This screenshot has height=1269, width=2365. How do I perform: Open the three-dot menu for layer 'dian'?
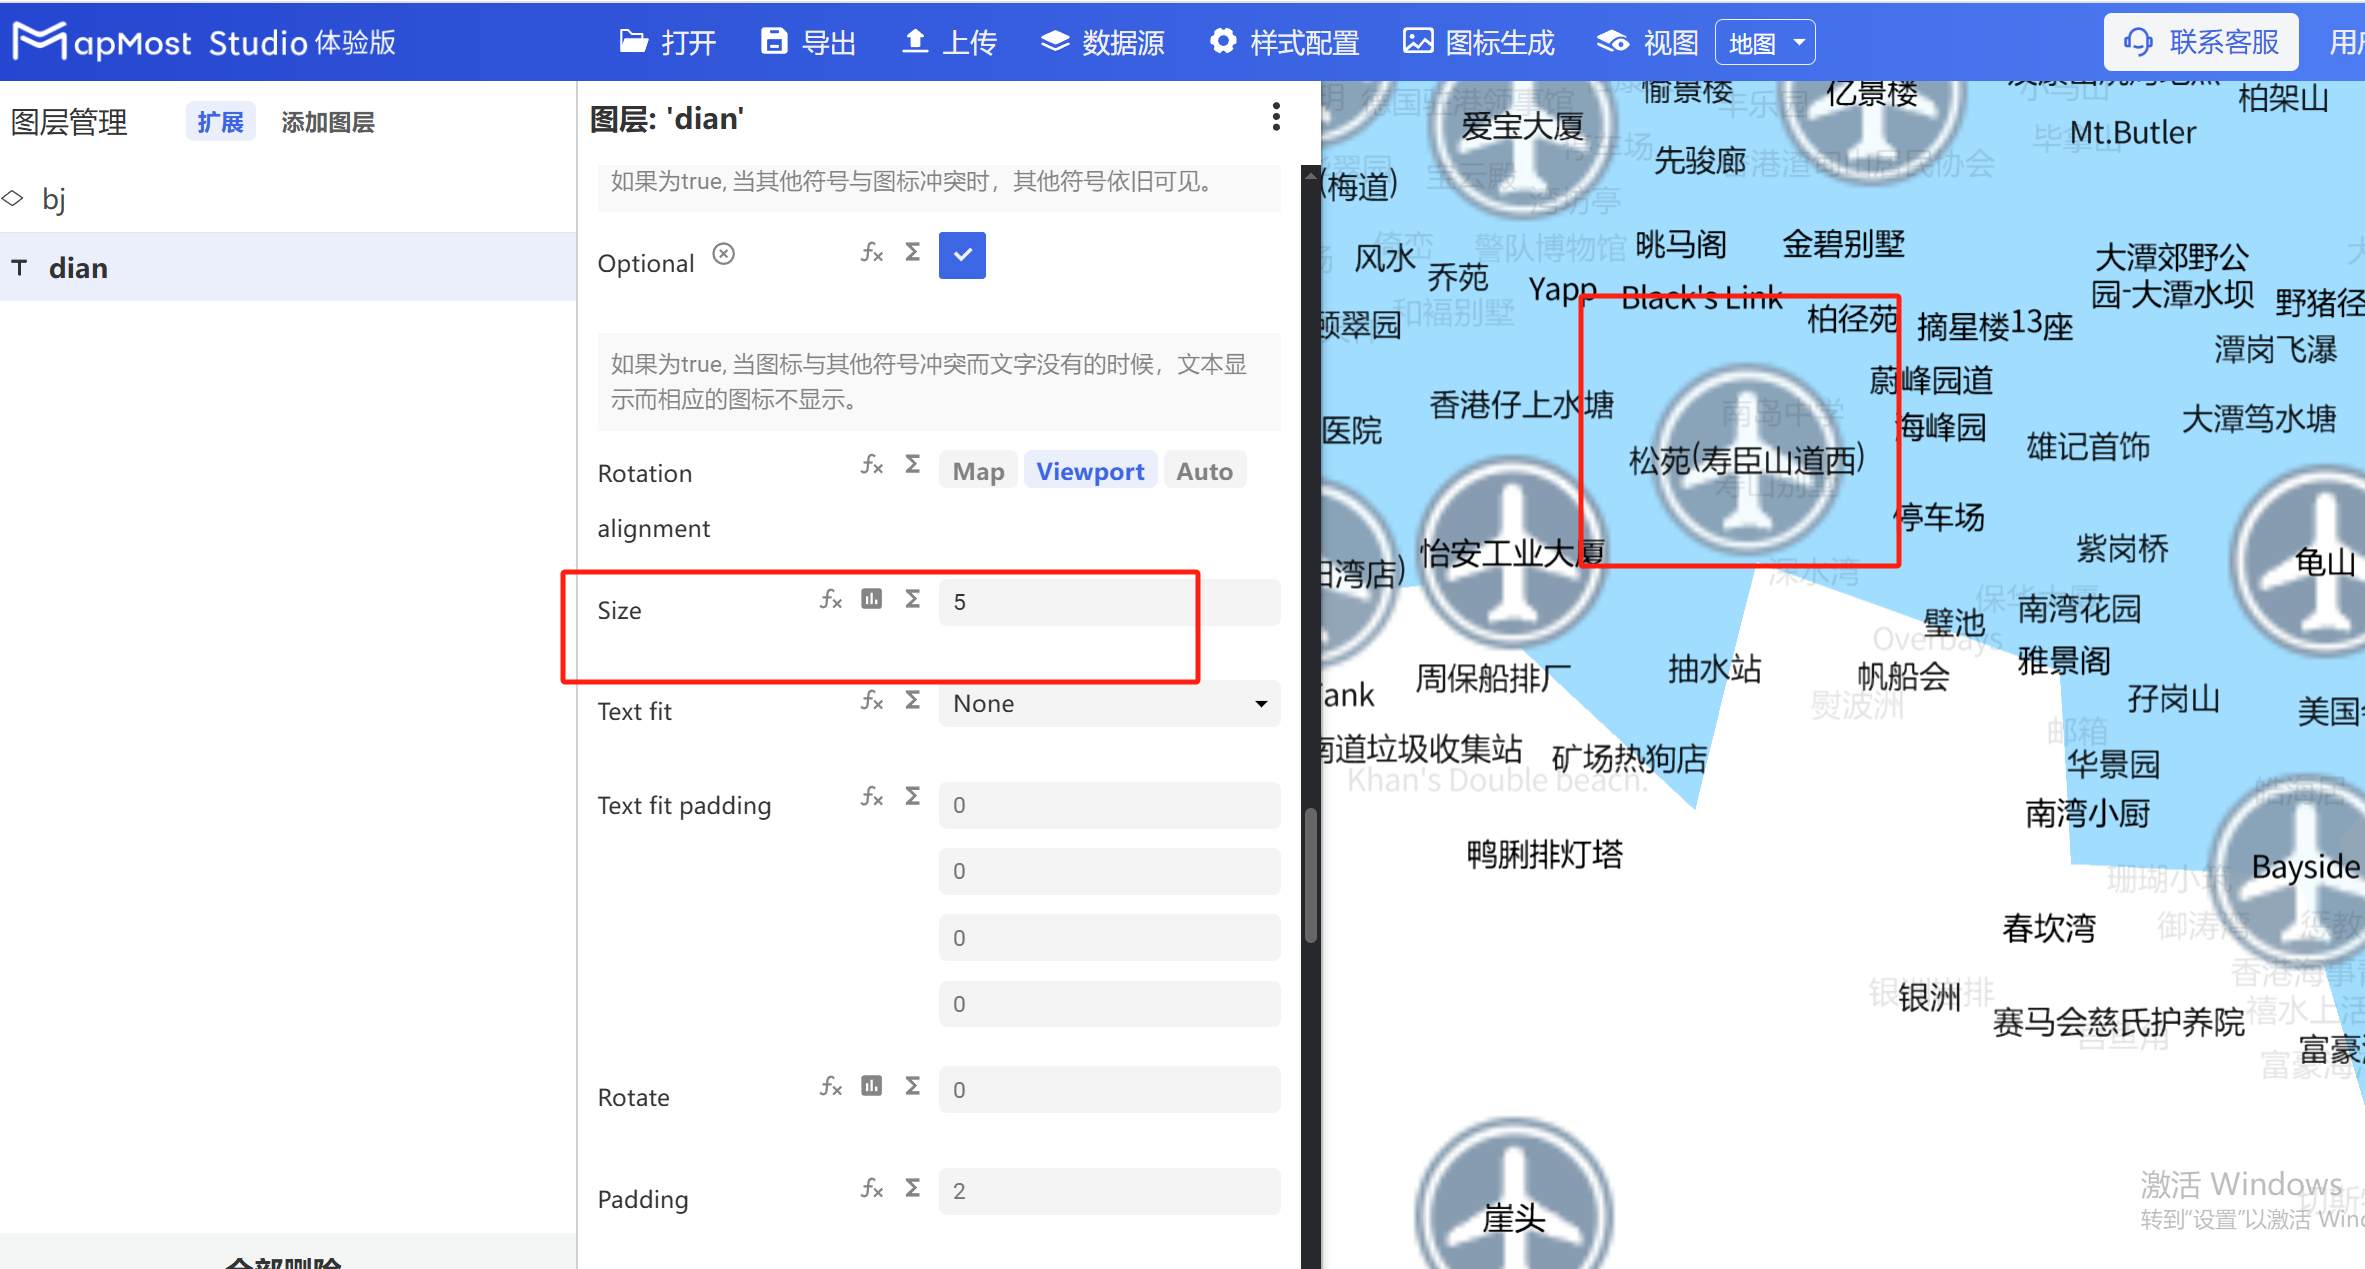coord(1276,117)
